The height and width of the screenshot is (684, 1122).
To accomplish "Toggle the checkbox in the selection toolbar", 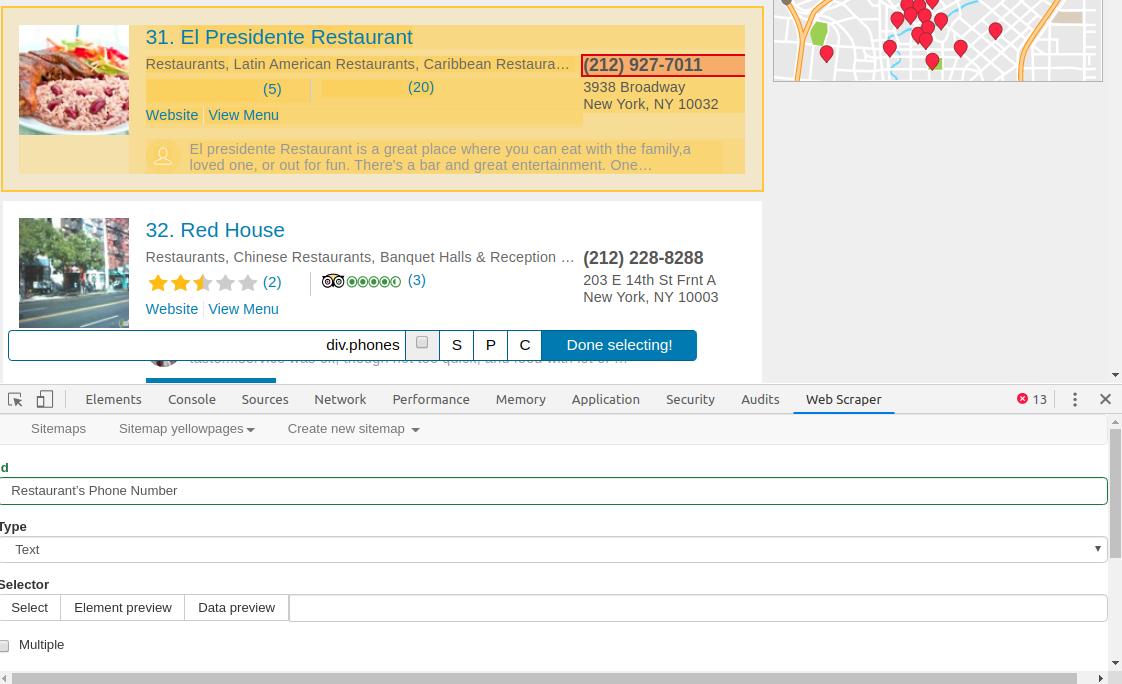I will [x=422, y=343].
